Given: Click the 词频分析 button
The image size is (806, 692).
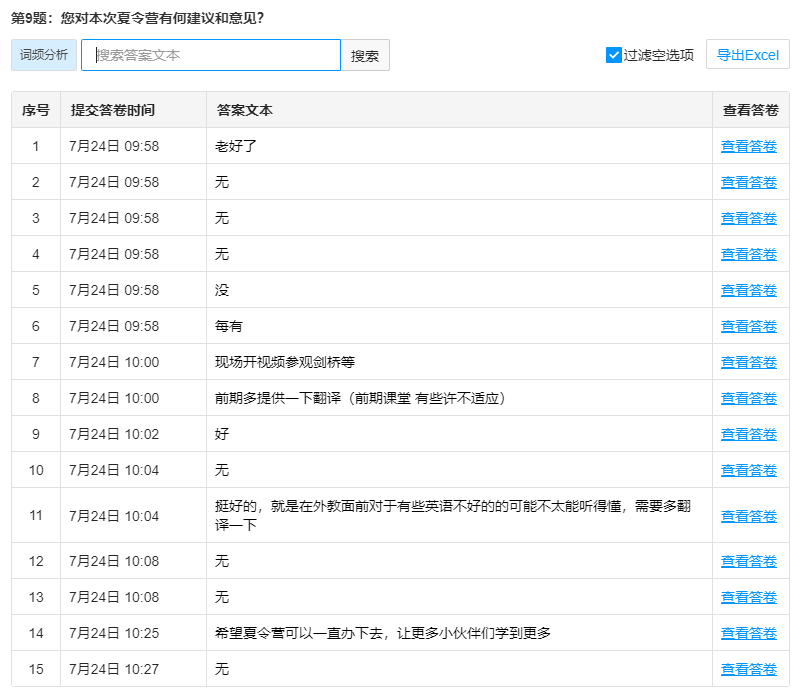Looking at the screenshot, I should point(44,55).
